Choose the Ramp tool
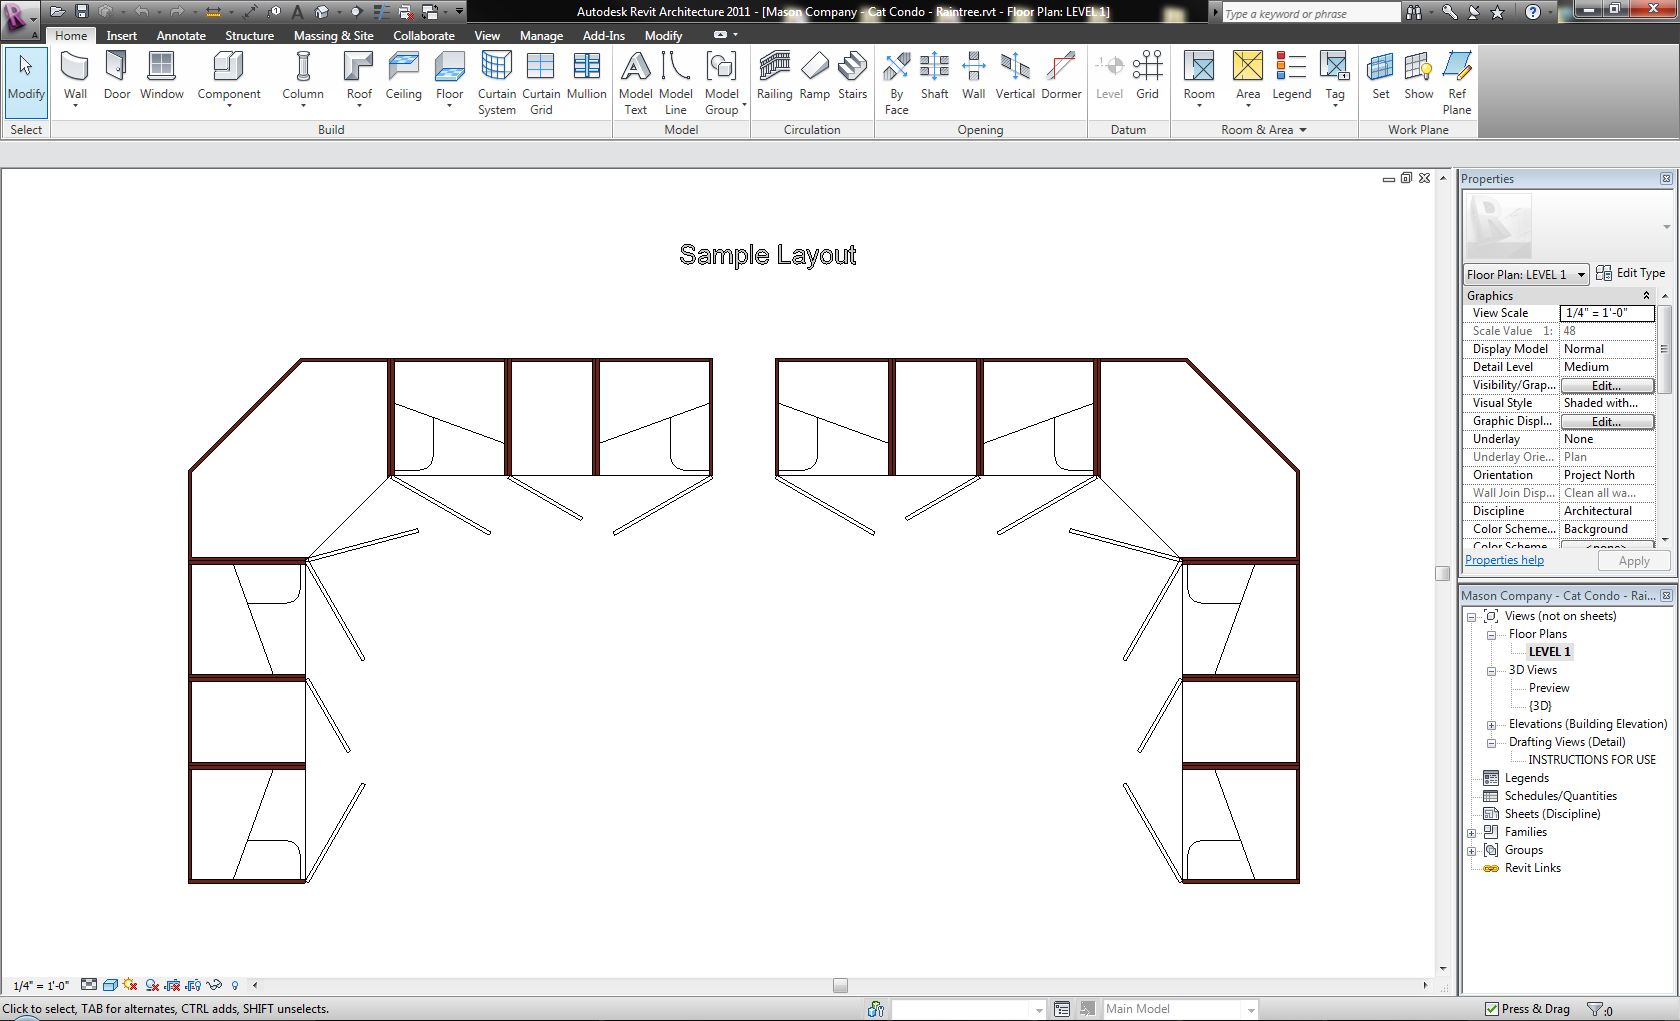Viewport: 1680px width, 1021px height. [x=815, y=76]
